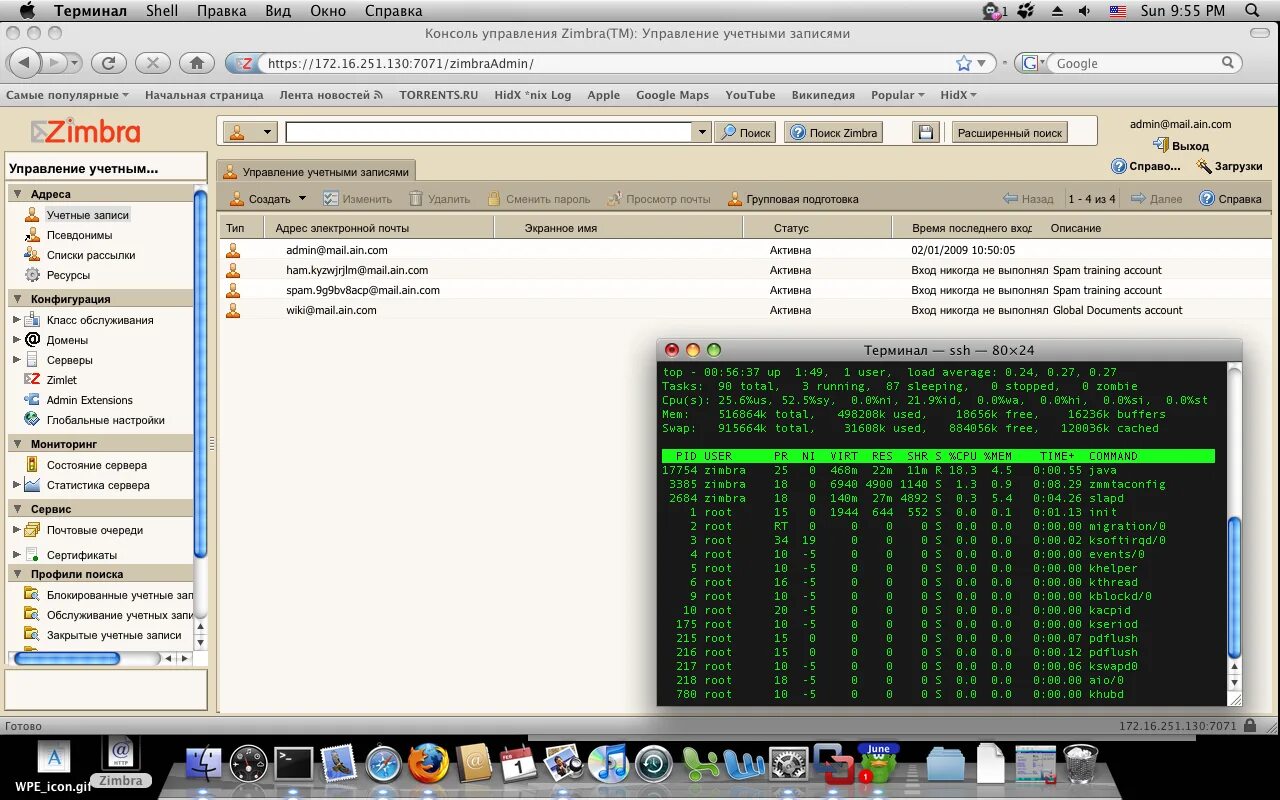Screen dimensions: 1280x800
Task: Open Firefox from the Dock
Action: tap(429, 765)
